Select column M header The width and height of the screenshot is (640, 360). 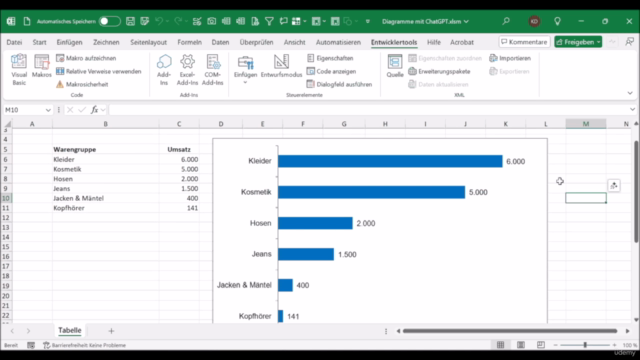[586, 124]
